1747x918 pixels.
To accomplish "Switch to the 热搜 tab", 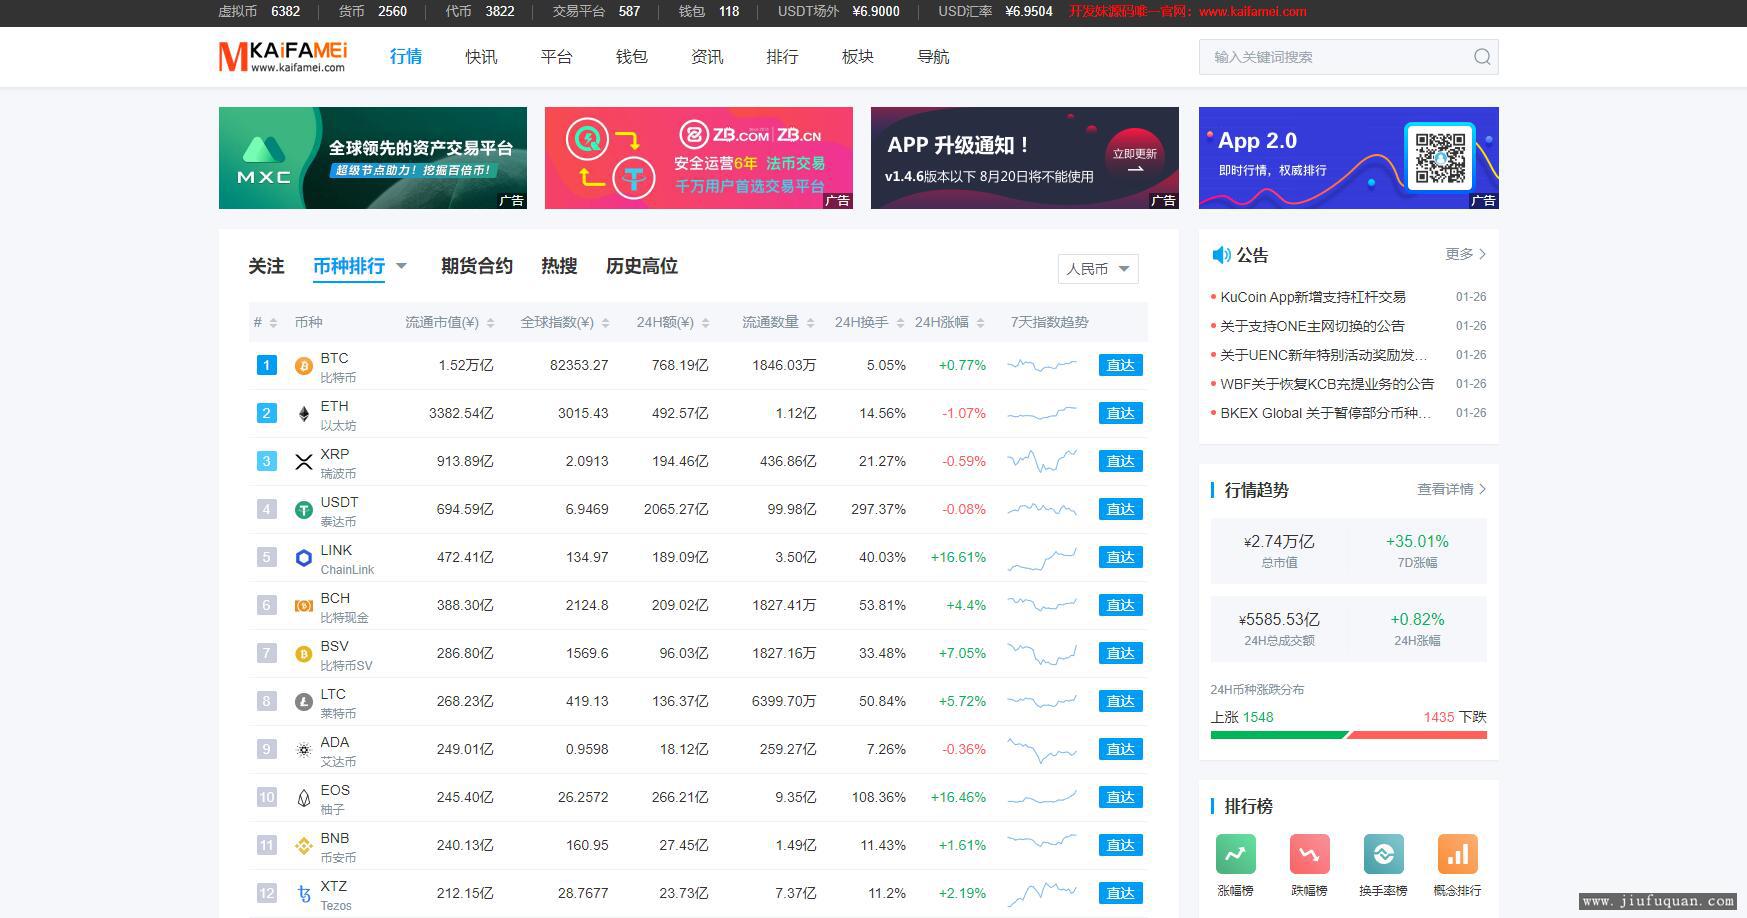I will tap(559, 266).
